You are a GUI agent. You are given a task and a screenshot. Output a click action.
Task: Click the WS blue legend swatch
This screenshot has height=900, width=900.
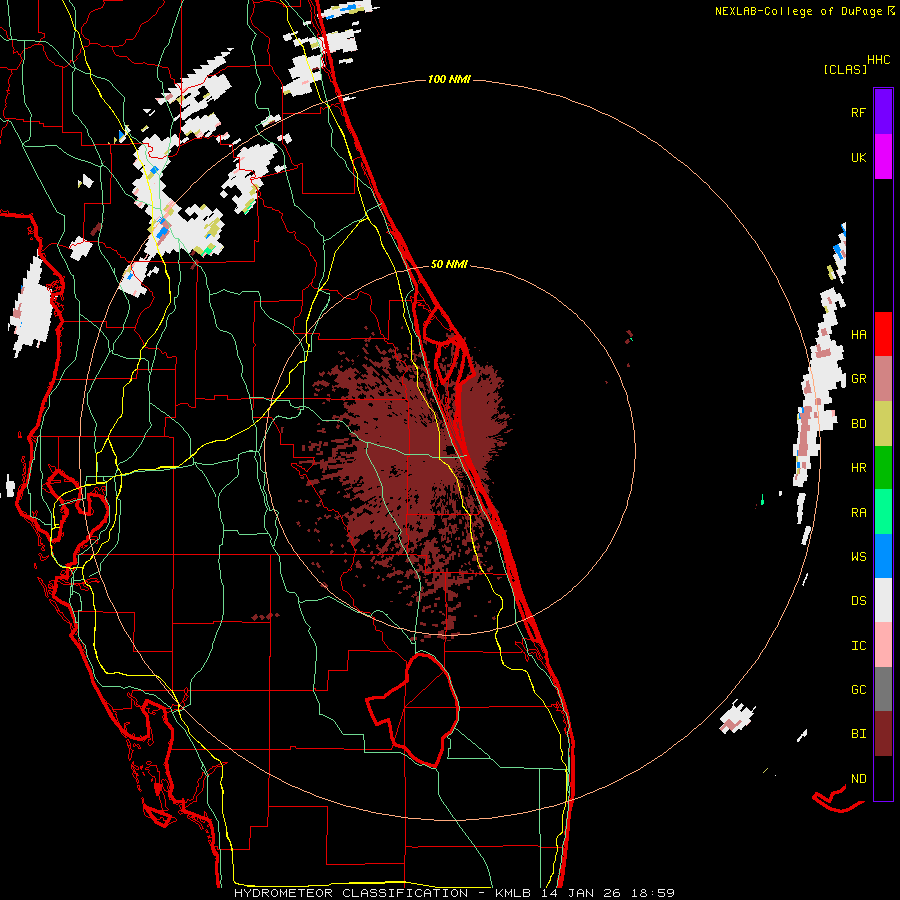[883, 556]
